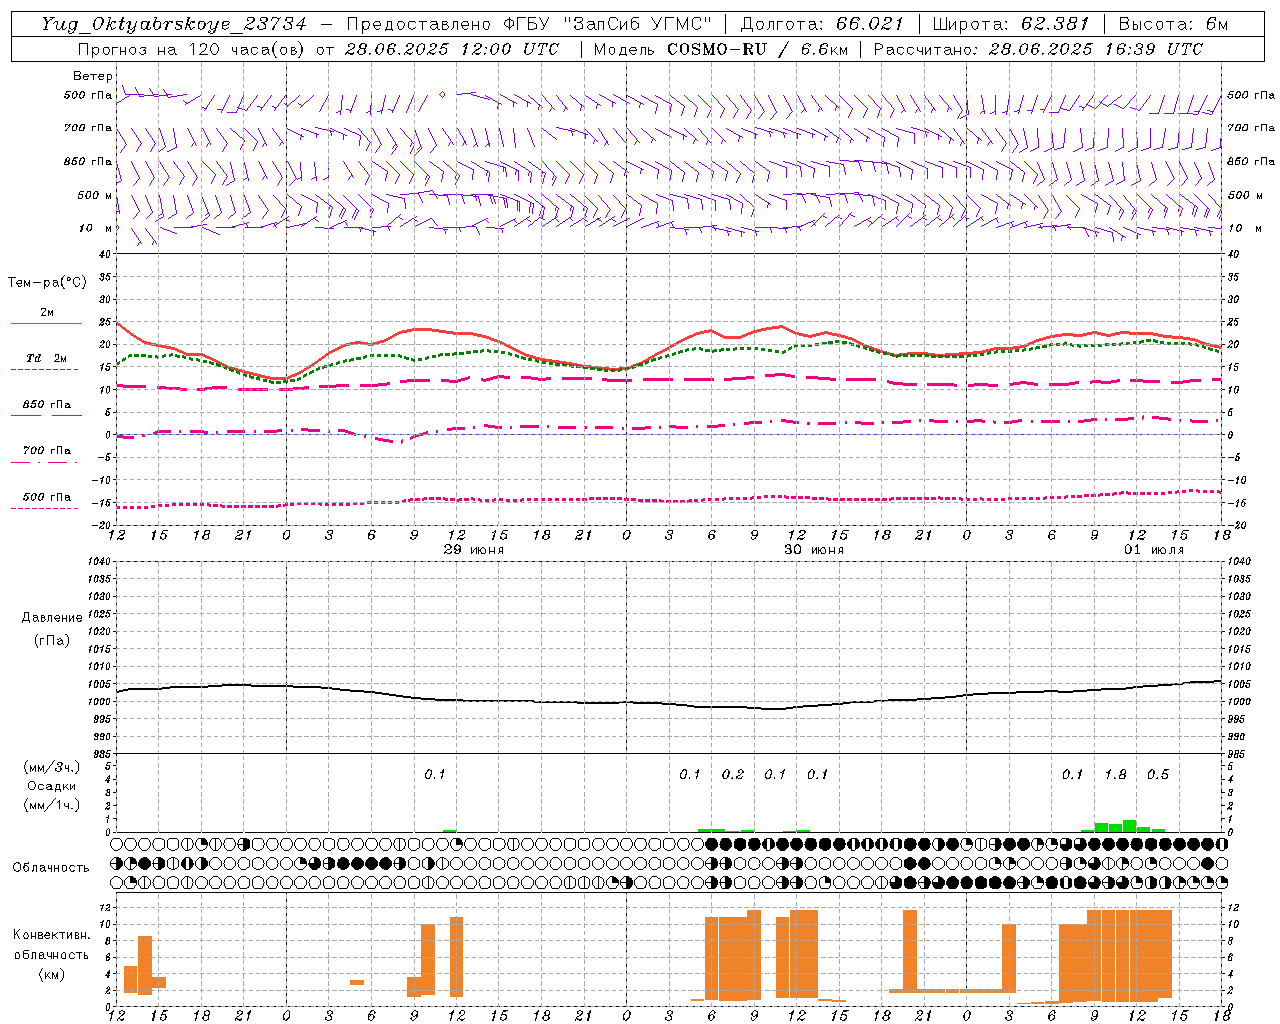Click the 29 июня date label
1280x1024 pixels.
474,550
